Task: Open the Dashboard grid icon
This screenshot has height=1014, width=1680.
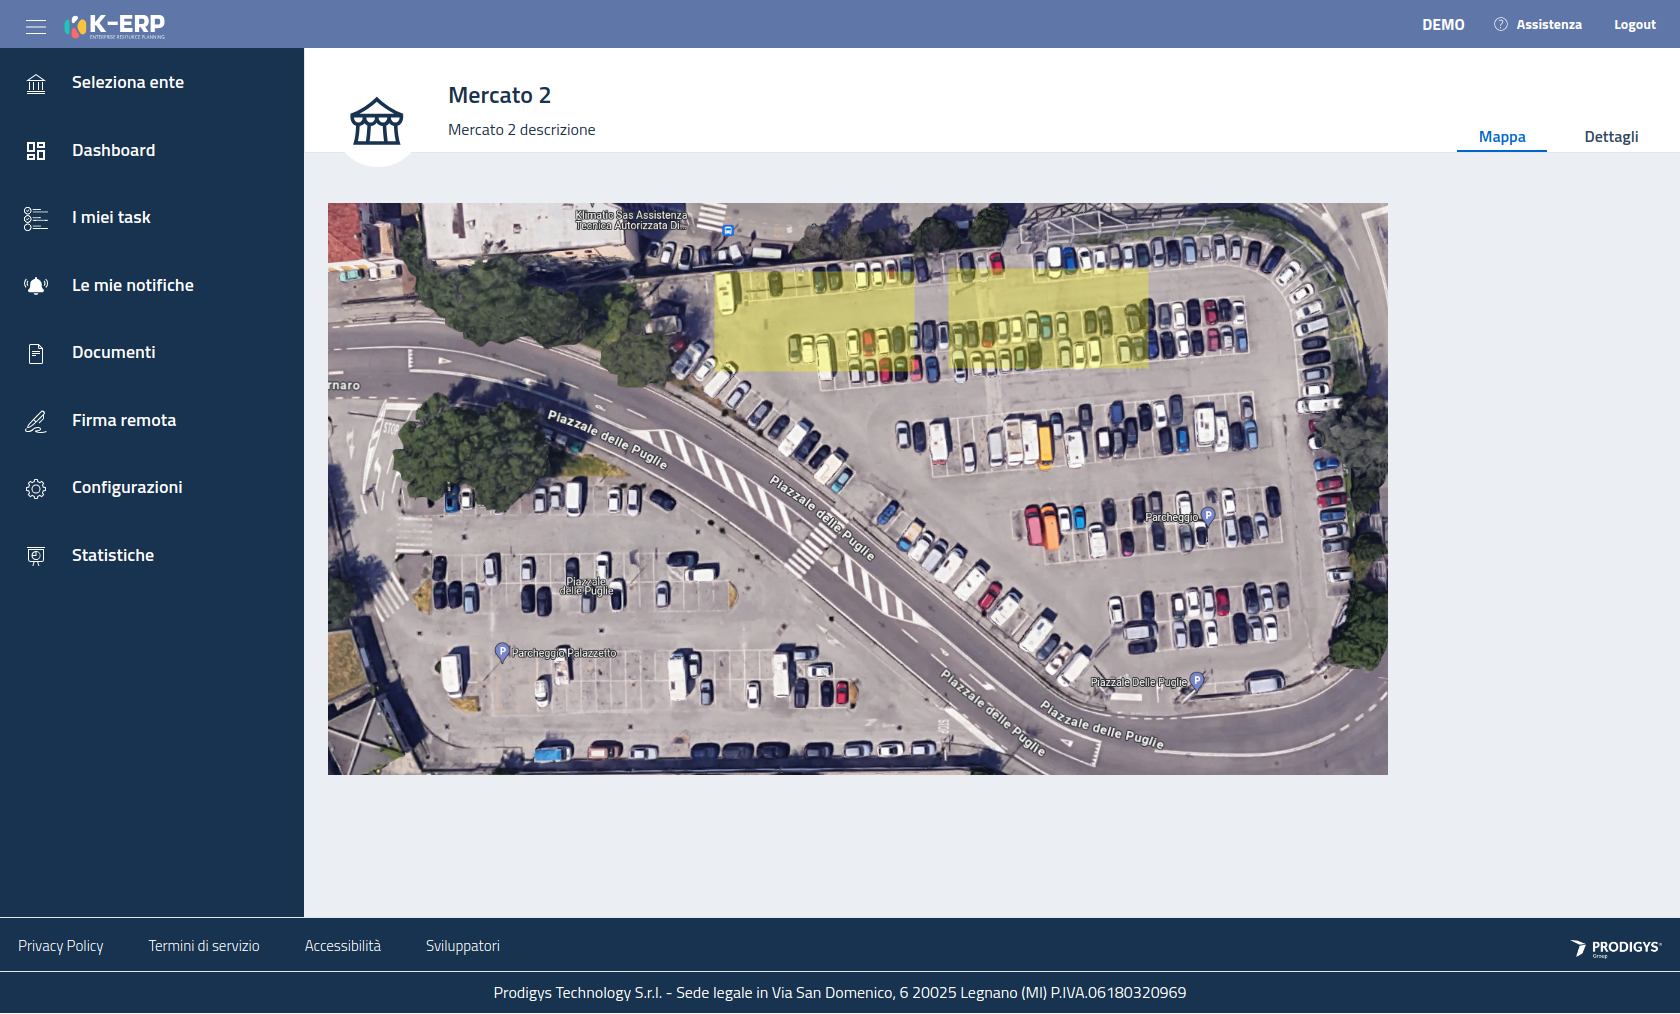Action: coord(36,151)
